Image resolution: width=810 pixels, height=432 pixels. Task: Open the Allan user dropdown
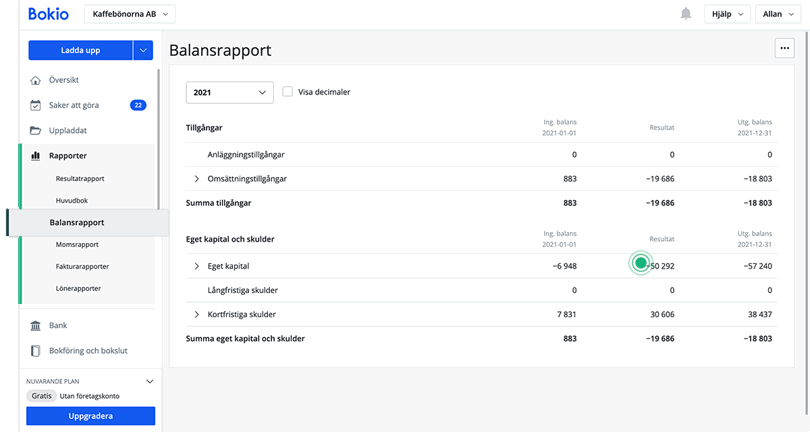pyautogui.click(x=777, y=14)
